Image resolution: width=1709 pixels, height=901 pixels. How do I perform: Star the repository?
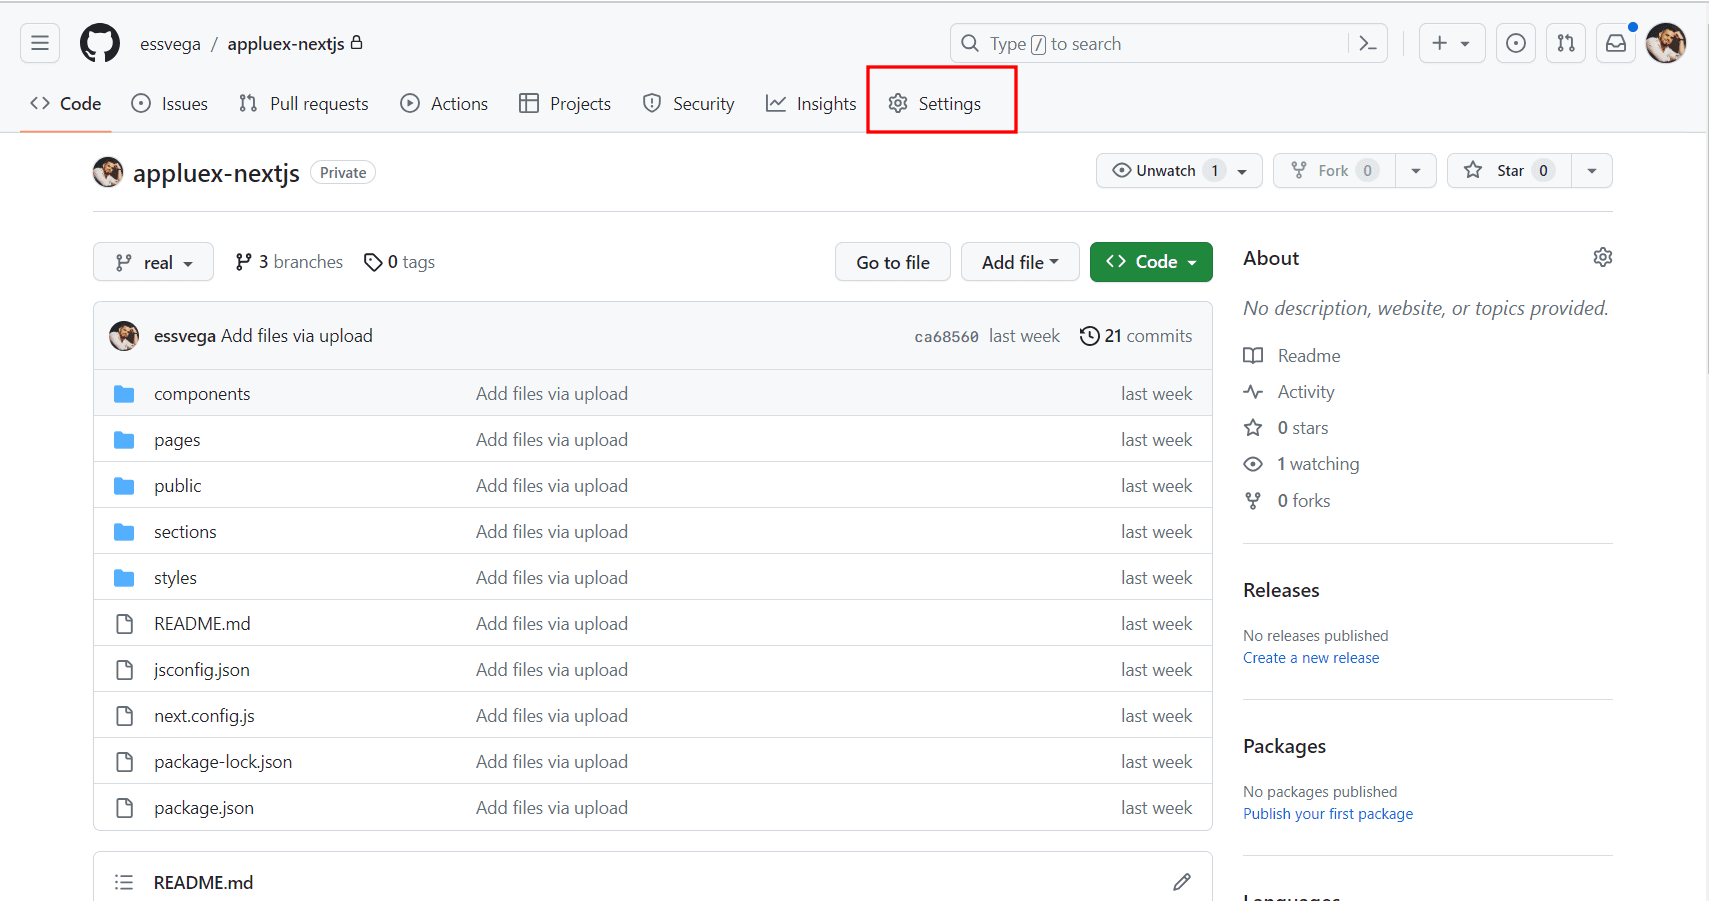[1509, 170]
